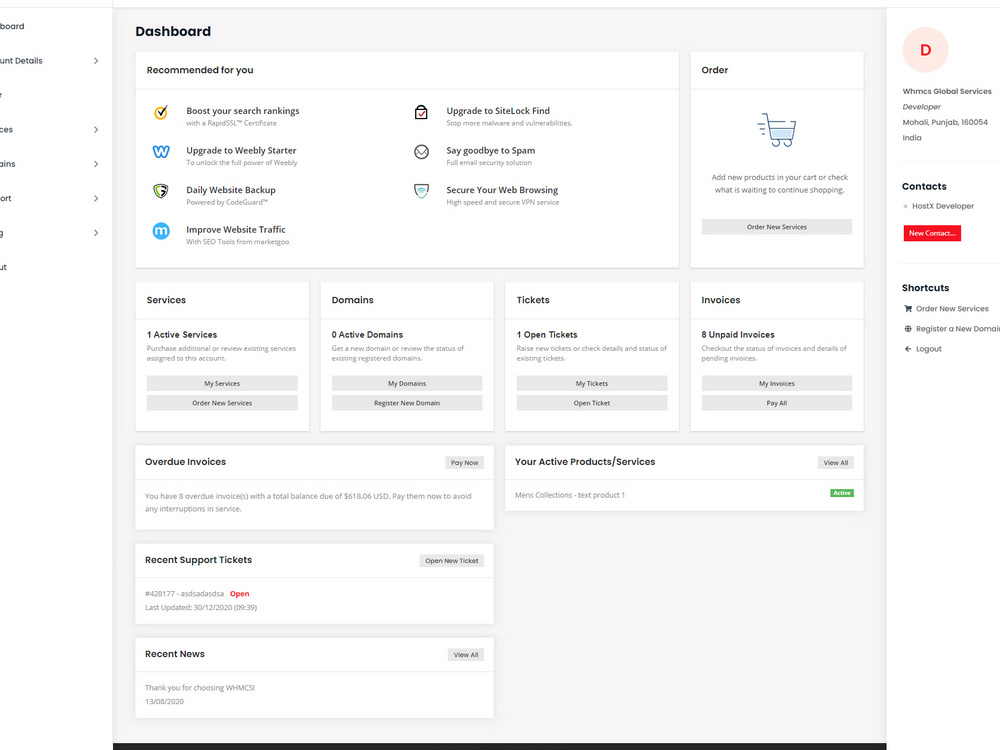Click the 1 Active Services heading
Image resolution: width=1000 pixels, height=750 pixels.
pos(182,335)
